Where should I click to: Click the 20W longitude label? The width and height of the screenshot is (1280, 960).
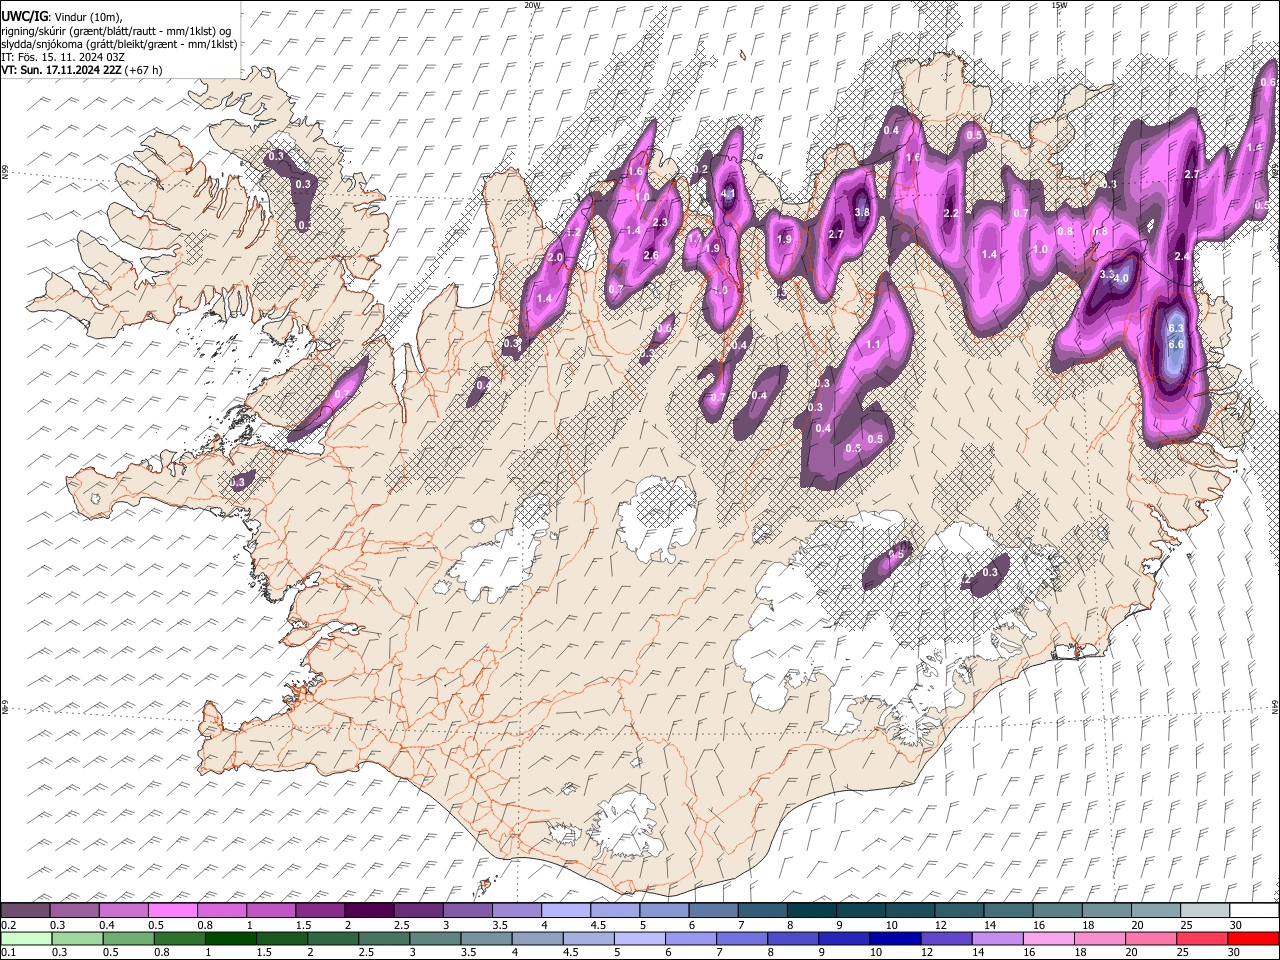click(x=532, y=5)
